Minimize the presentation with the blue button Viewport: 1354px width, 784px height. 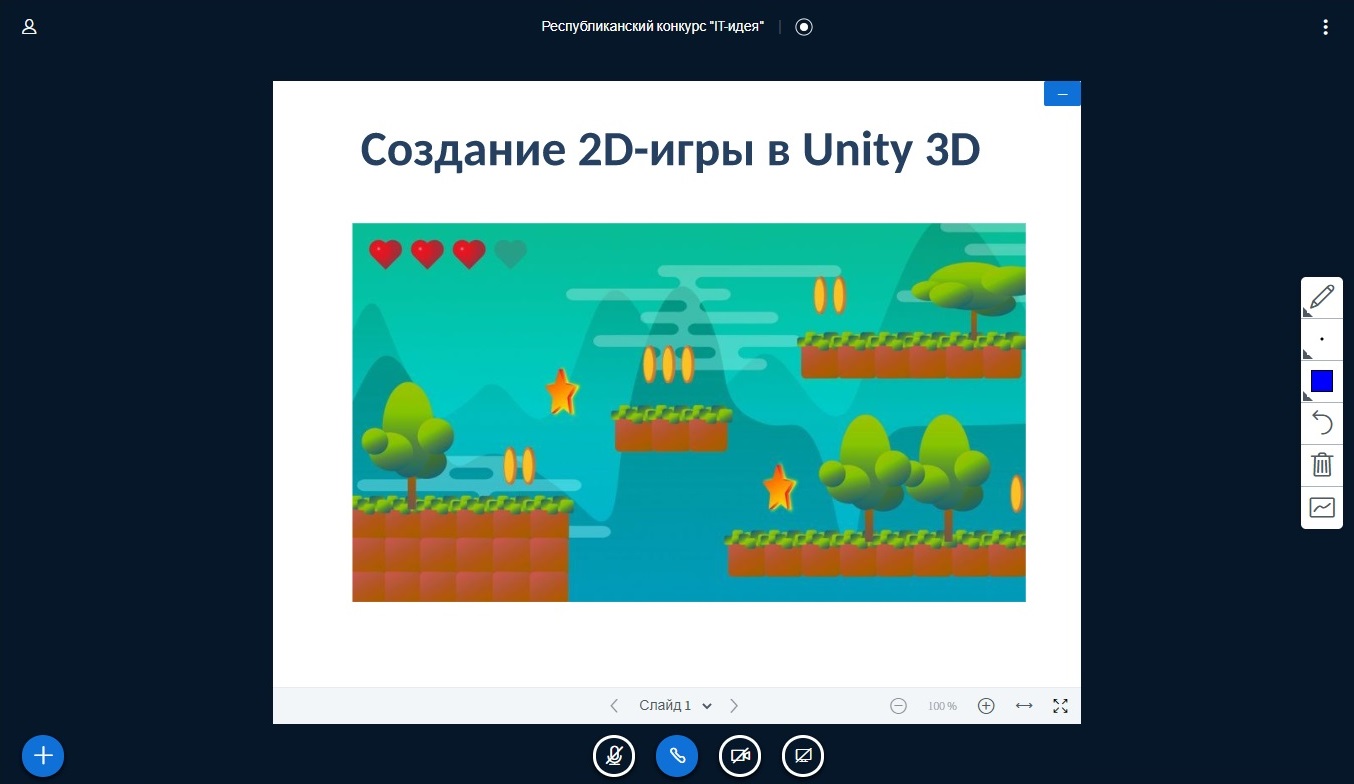pos(1062,94)
